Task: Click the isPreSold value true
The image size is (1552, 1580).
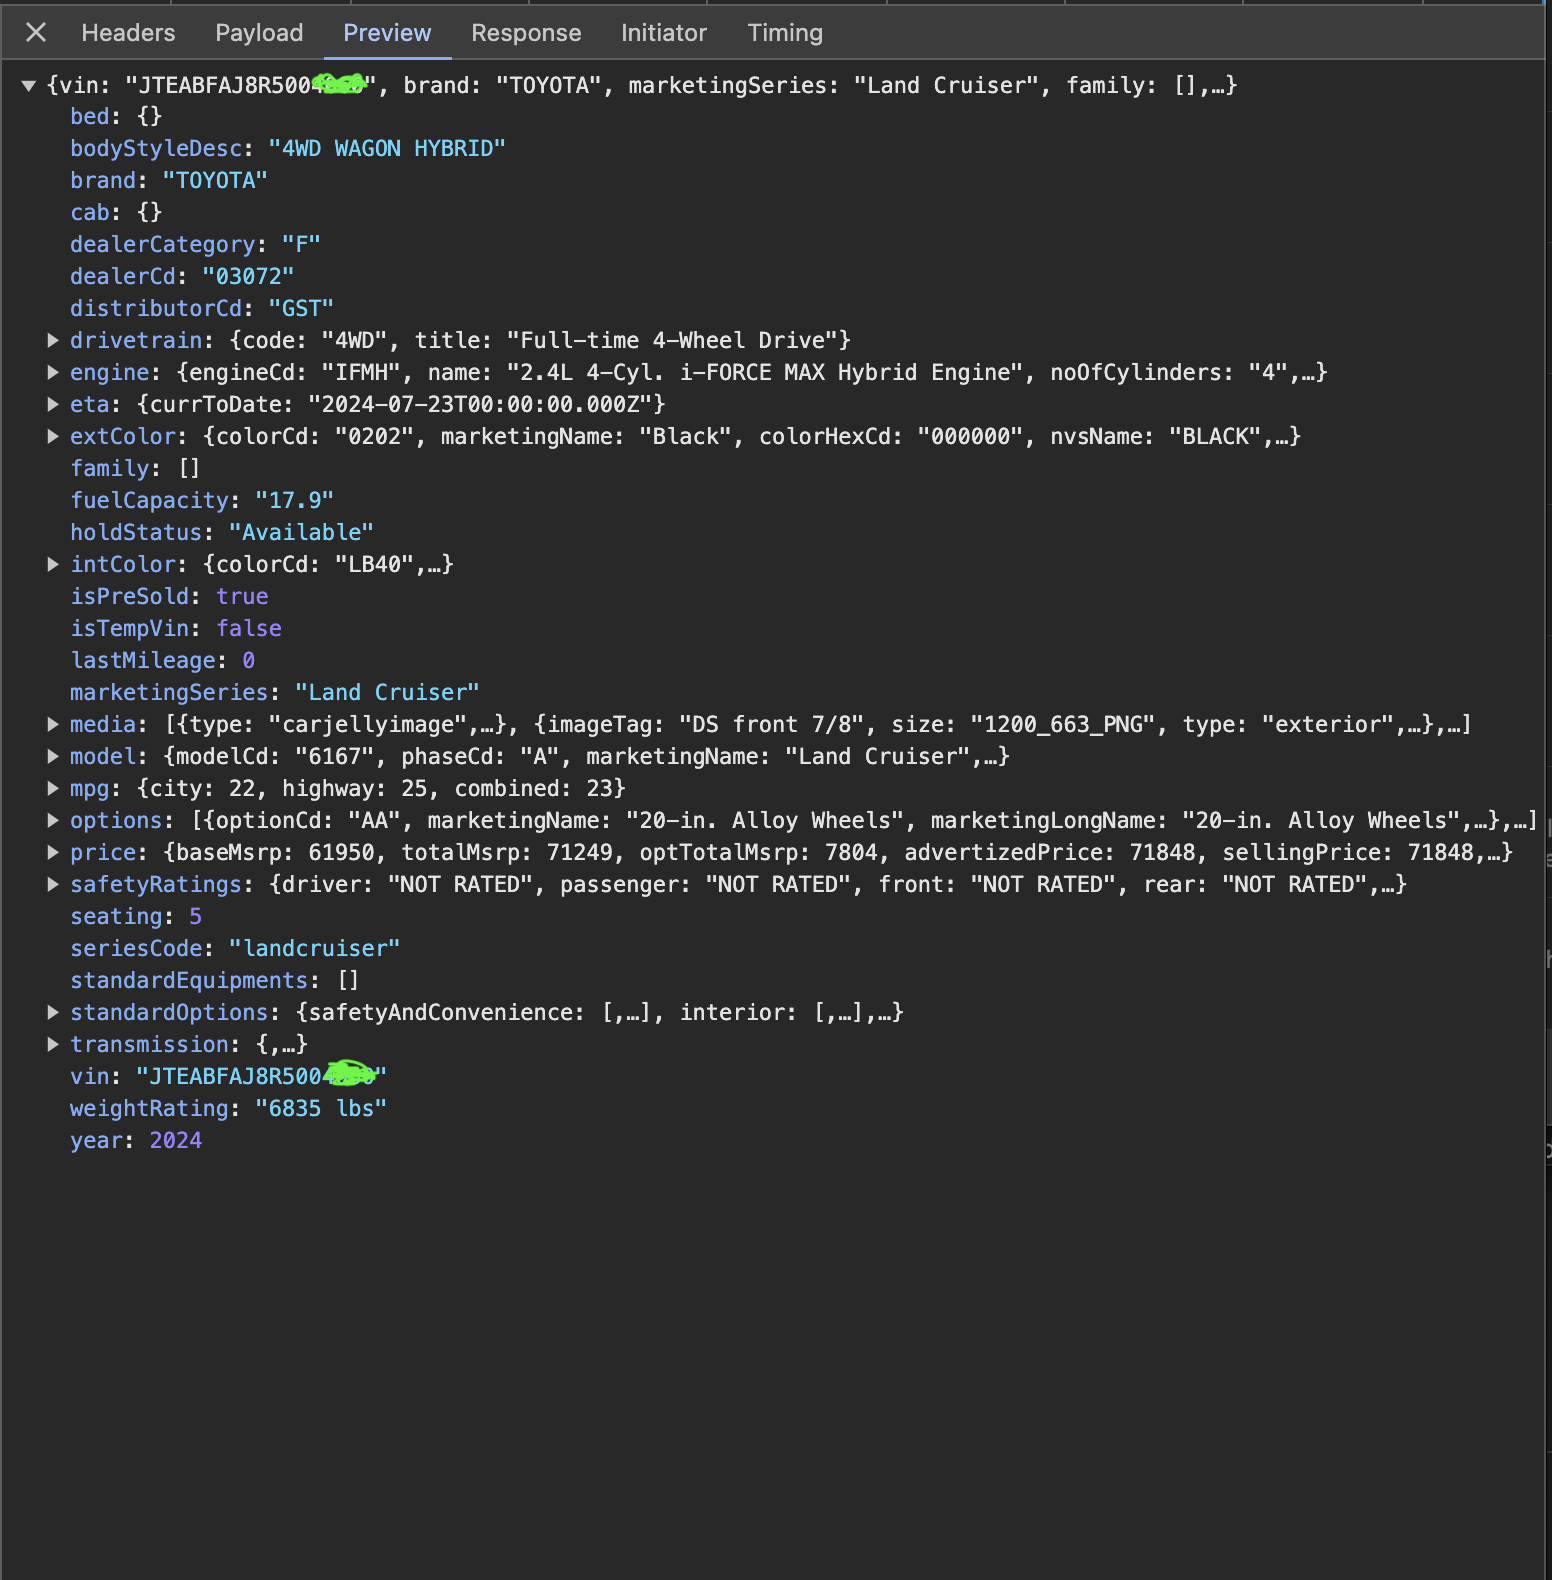Action: [242, 596]
